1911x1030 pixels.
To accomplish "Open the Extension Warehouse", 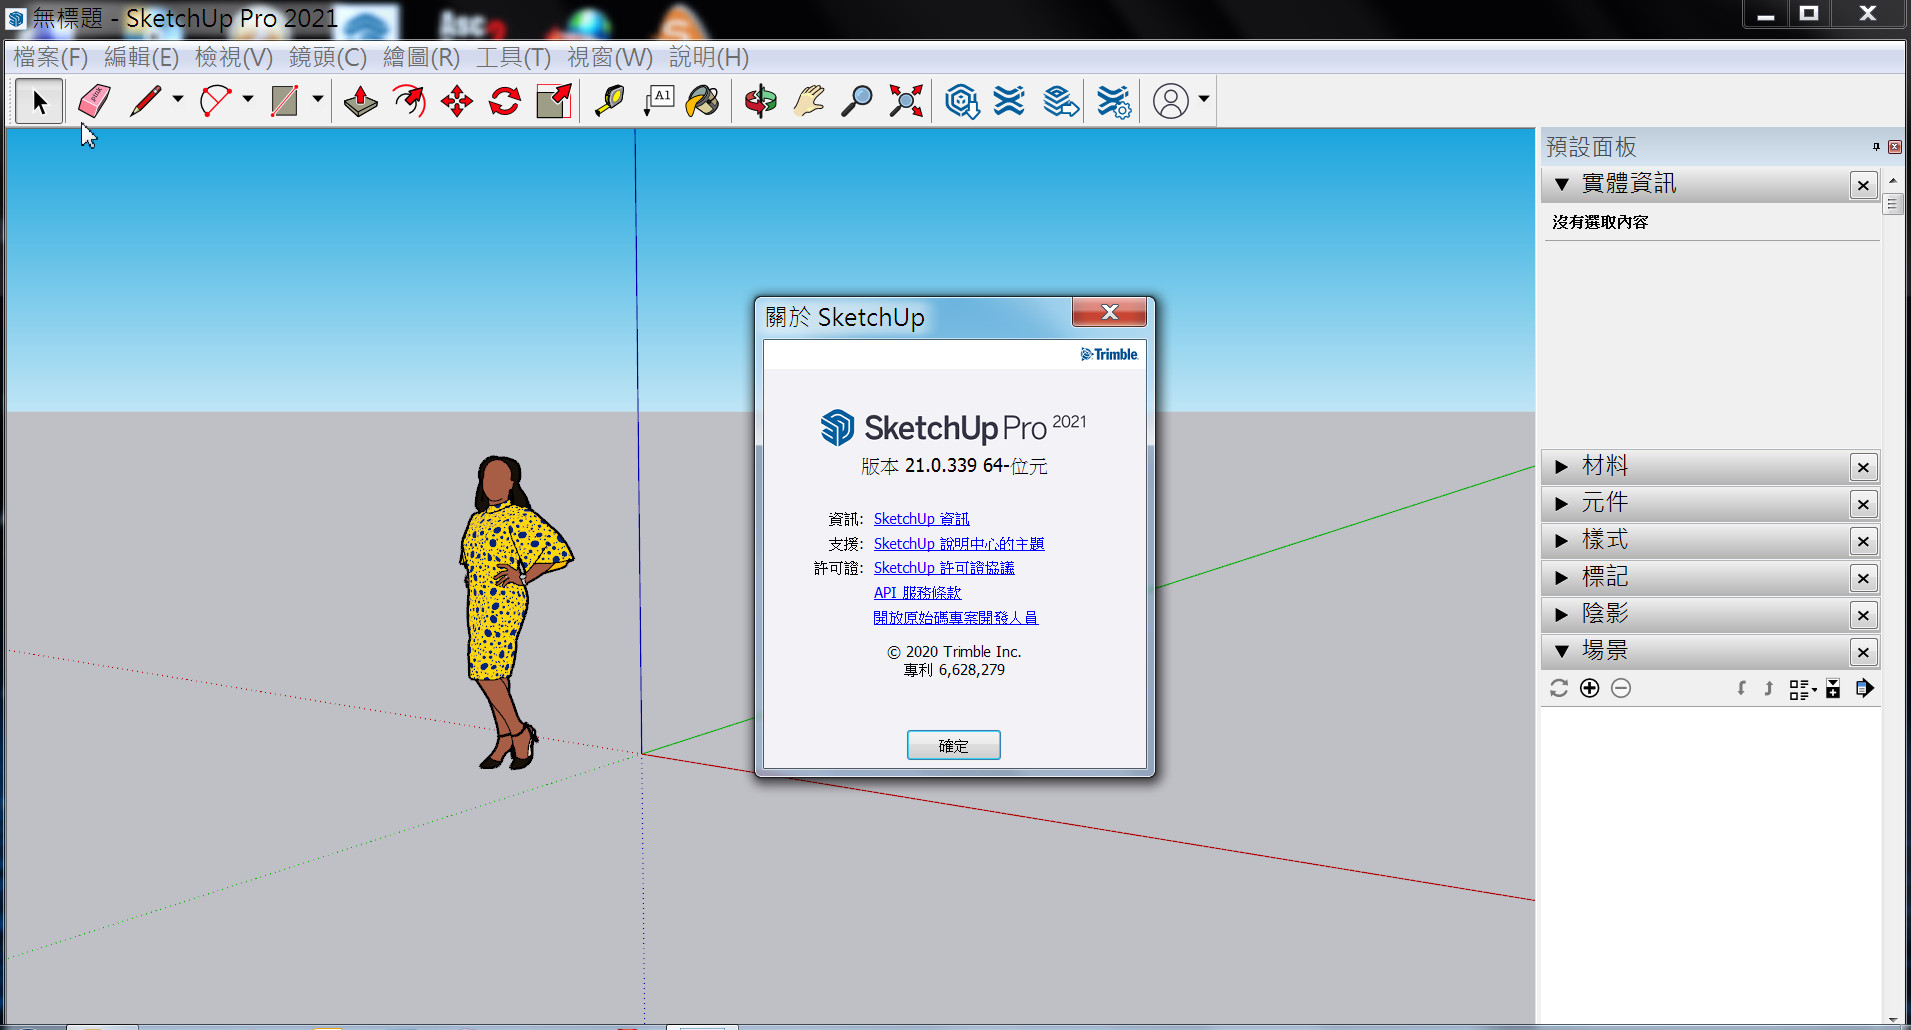I will 1010,101.
